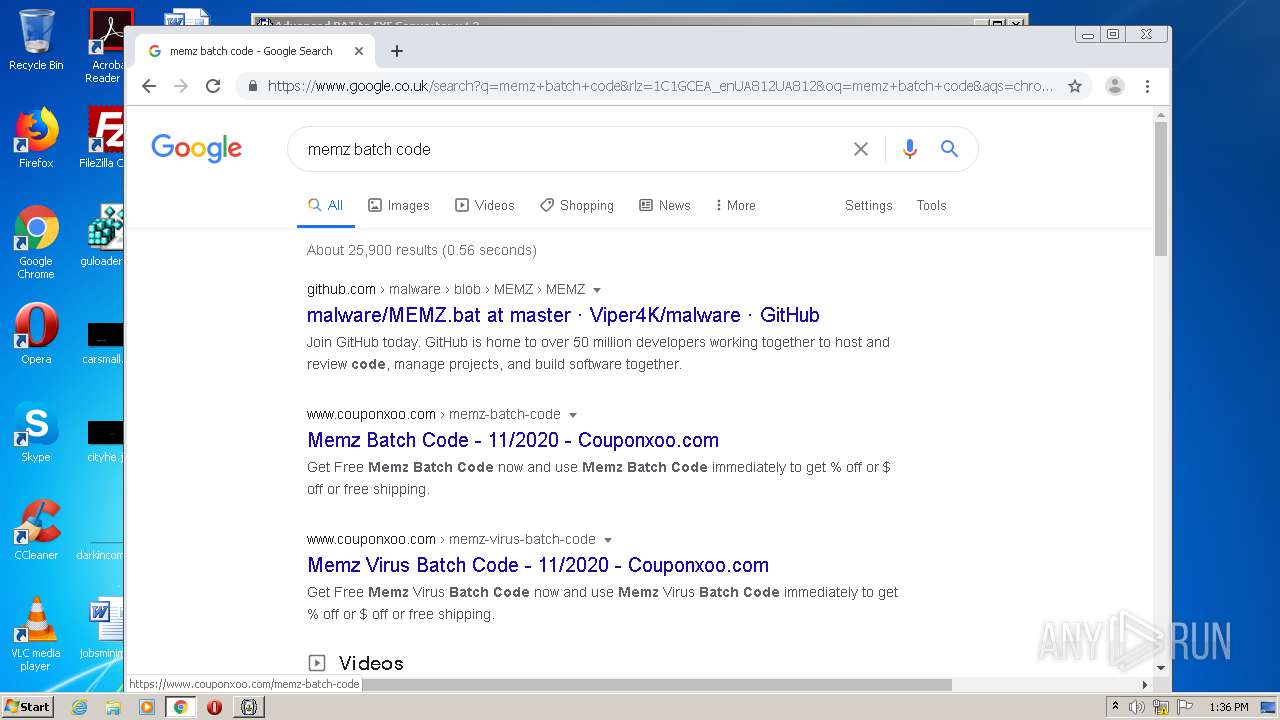Switch to Images results
This screenshot has width=1280, height=720.
399,205
